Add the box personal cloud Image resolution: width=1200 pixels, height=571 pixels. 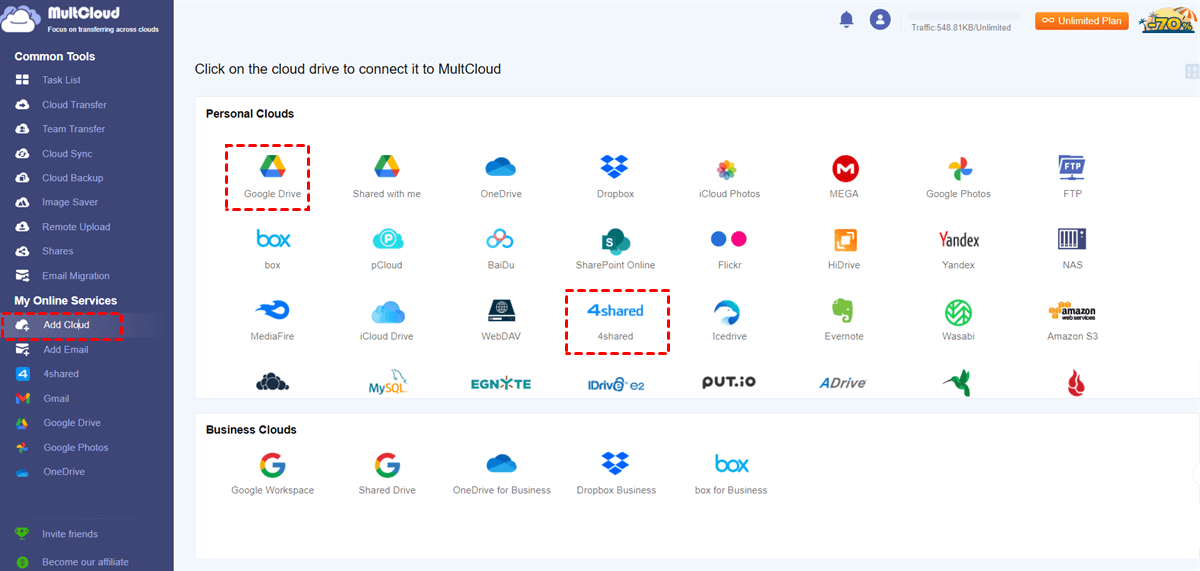[x=272, y=249]
